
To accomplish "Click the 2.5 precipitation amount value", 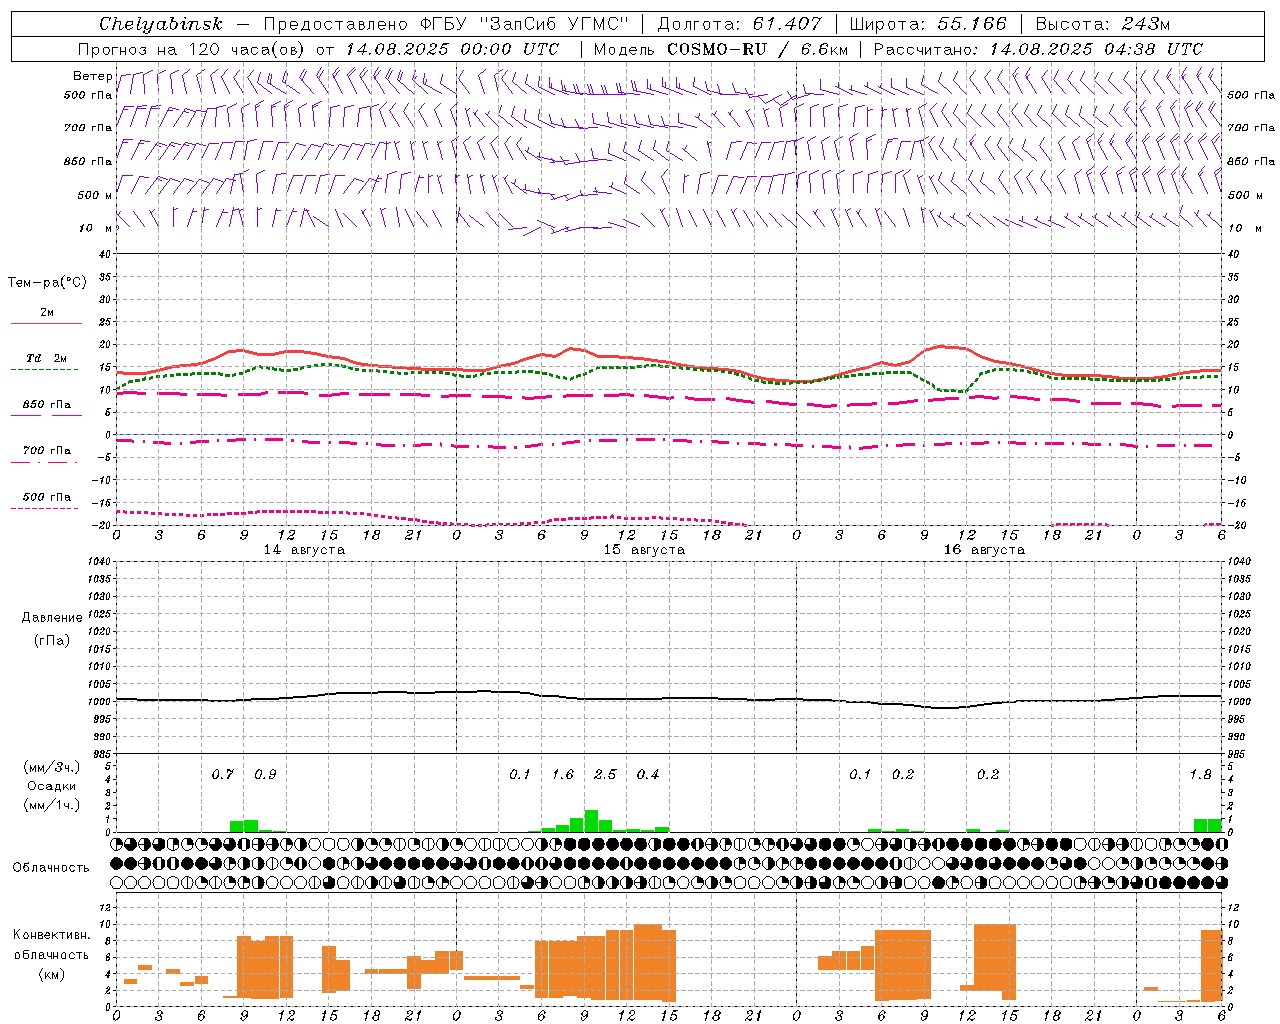I will [605, 775].
